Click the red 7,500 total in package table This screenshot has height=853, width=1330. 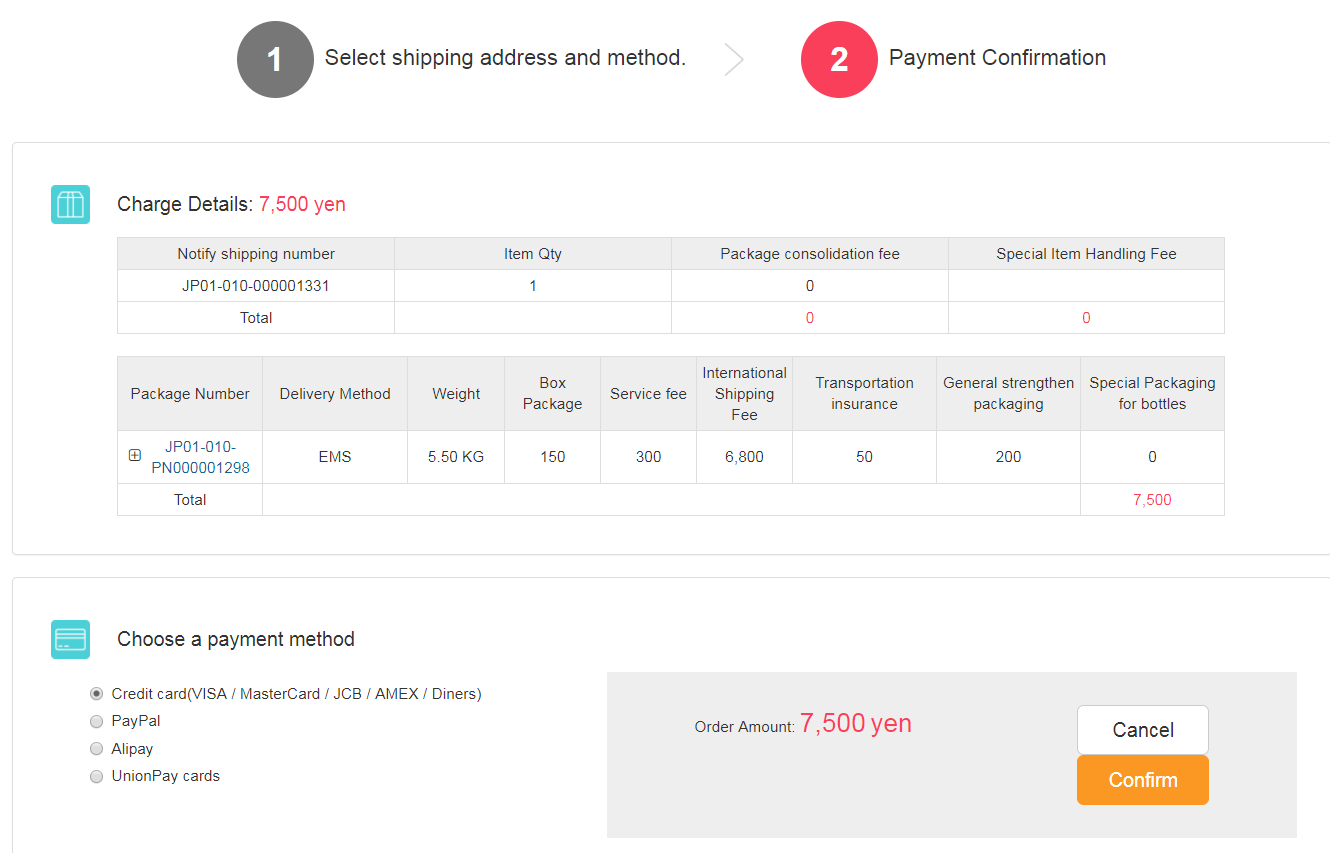[1152, 500]
